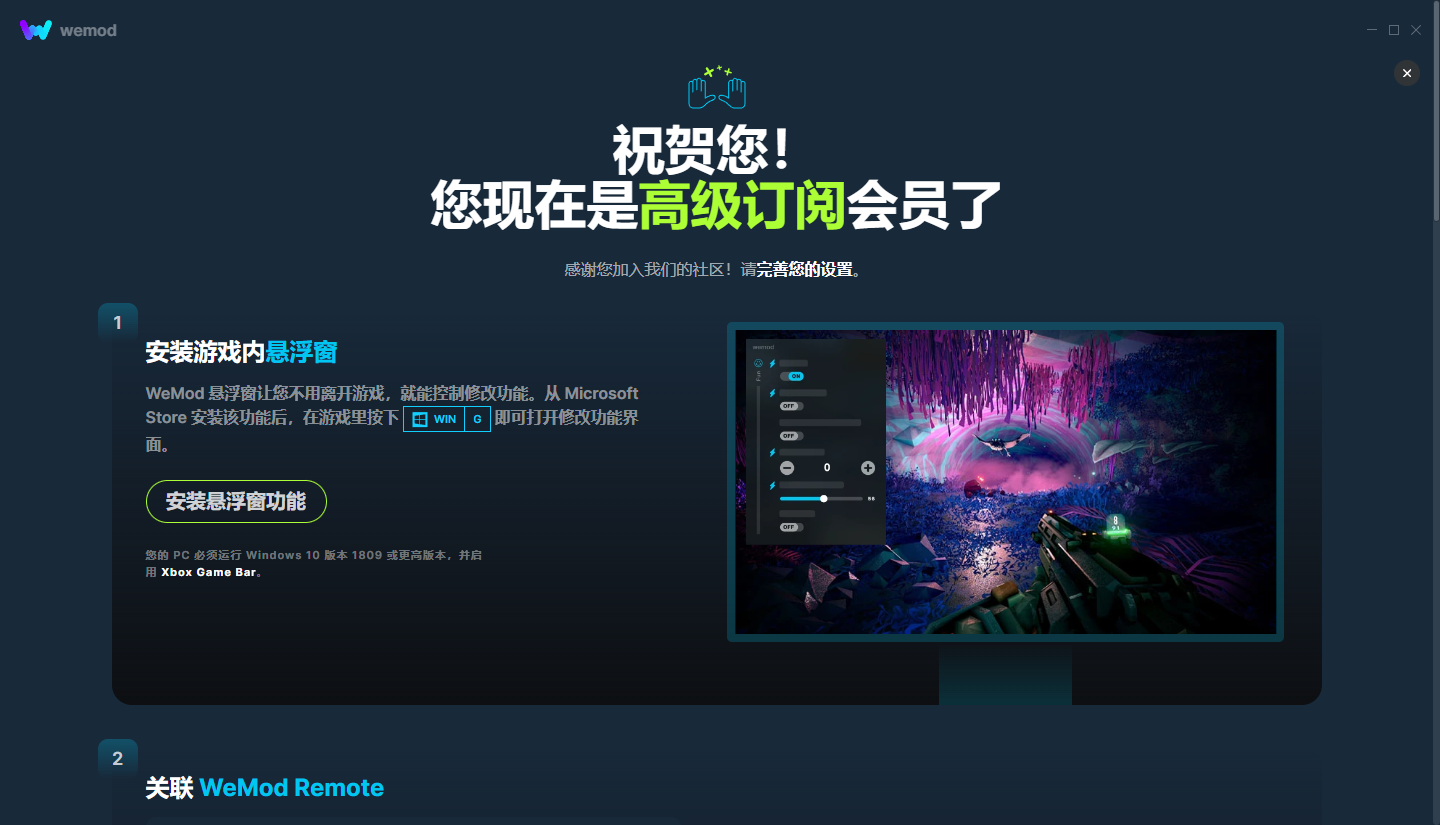Click the wemod title text
The height and width of the screenshot is (825, 1440).
tap(88, 31)
